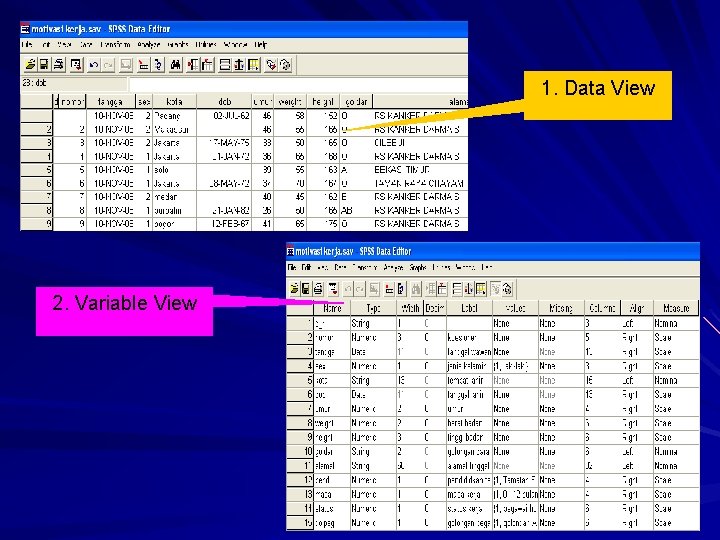Click the 'Date' type cell in row 3

[373, 352]
